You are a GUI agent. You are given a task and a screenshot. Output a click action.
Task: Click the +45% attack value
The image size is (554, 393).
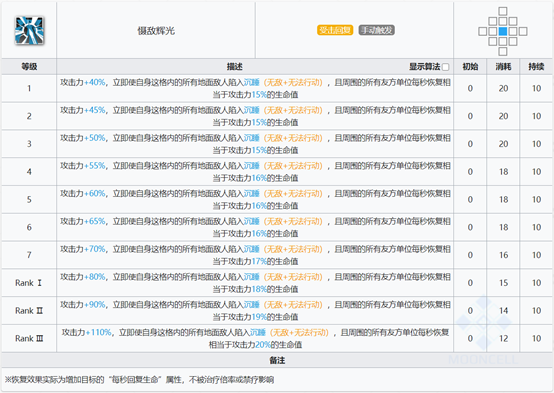(95, 110)
